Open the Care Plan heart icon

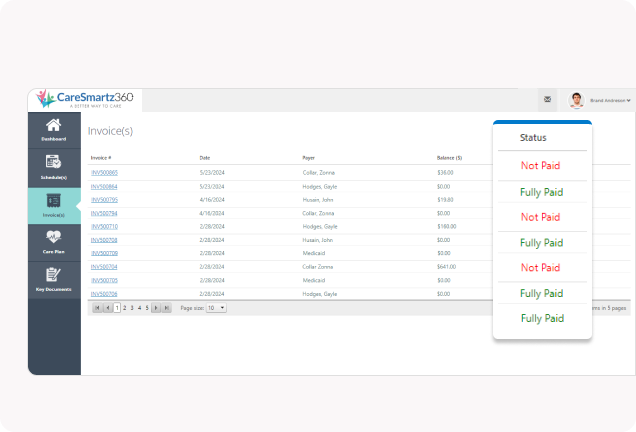point(54,237)
